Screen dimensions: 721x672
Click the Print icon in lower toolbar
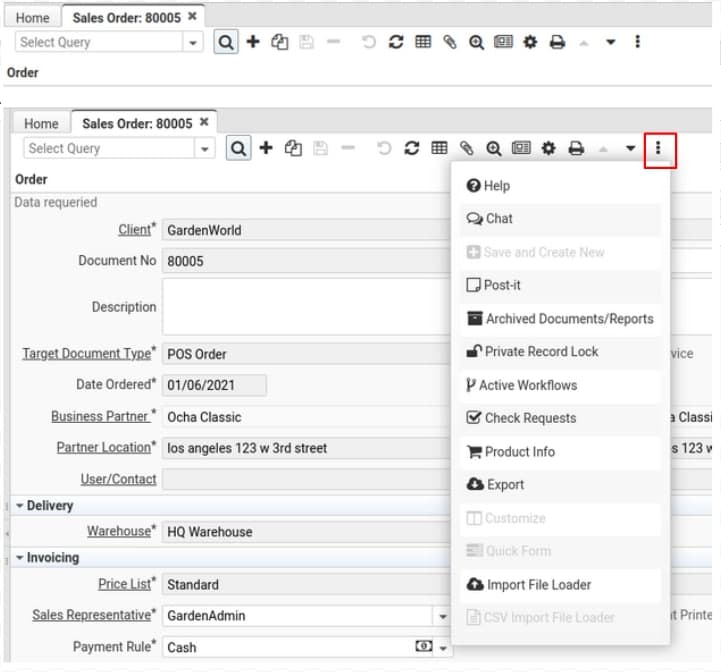(x=576, y=148)
